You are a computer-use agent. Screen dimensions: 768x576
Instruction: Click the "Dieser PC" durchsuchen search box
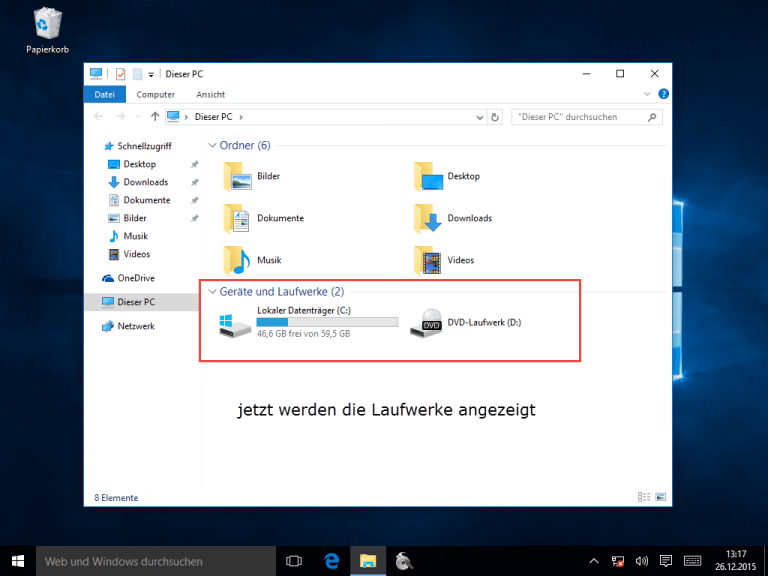578,117
